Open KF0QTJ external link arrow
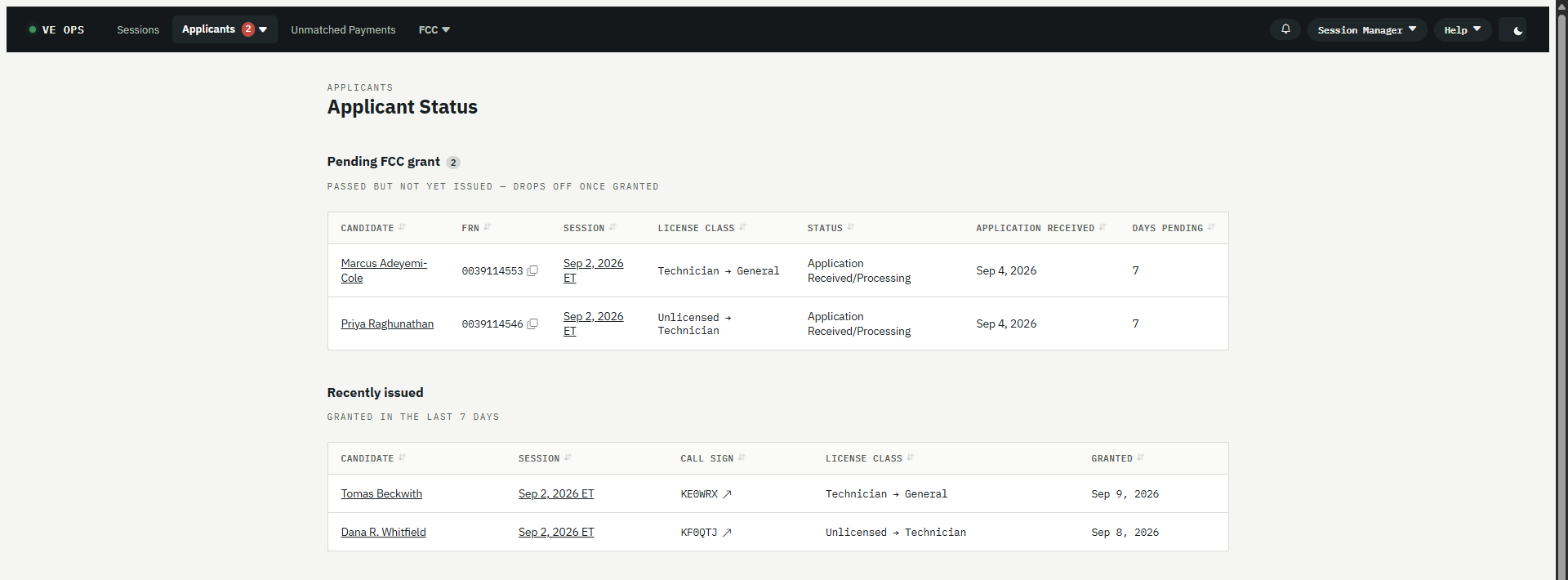Viewport: 1568px width, 580px height. tap(727, 533)
